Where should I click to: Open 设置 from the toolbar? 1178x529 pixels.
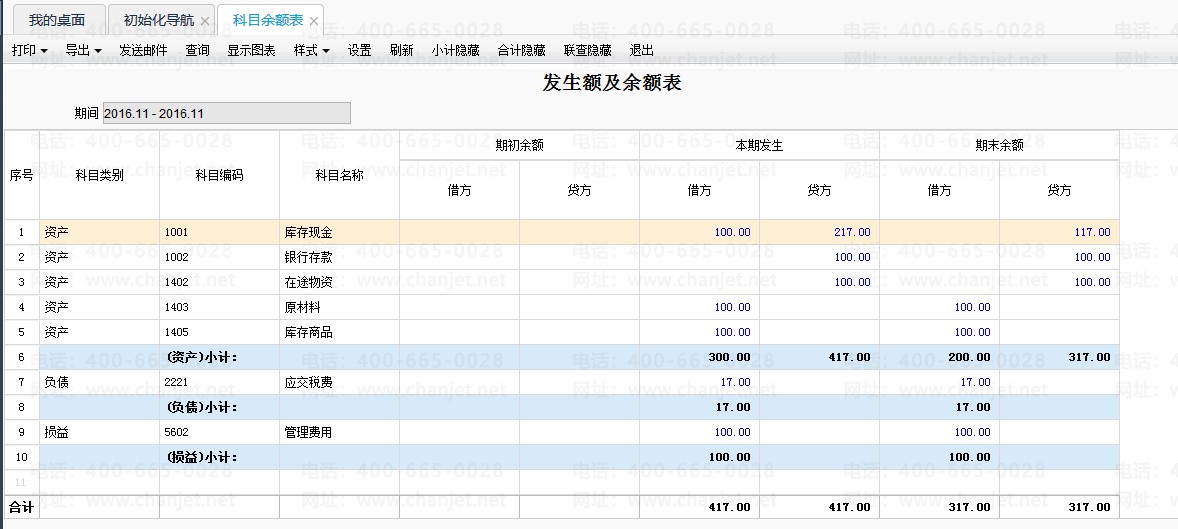pyautogui.click(x=360, y=50)
